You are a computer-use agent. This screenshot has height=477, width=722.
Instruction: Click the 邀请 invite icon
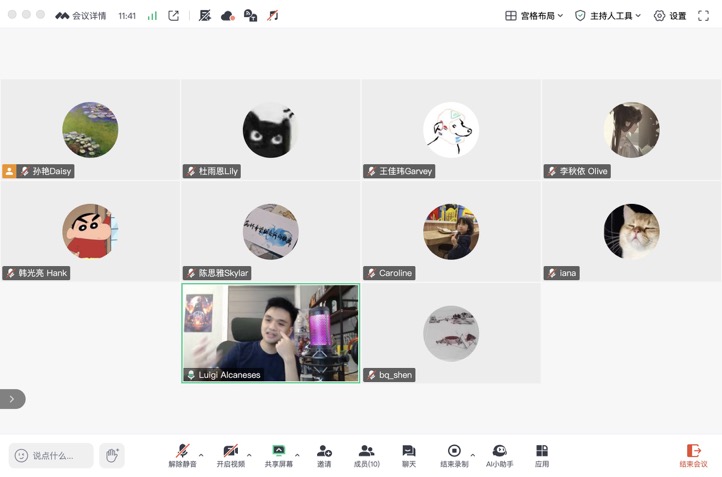pos(324,452)
